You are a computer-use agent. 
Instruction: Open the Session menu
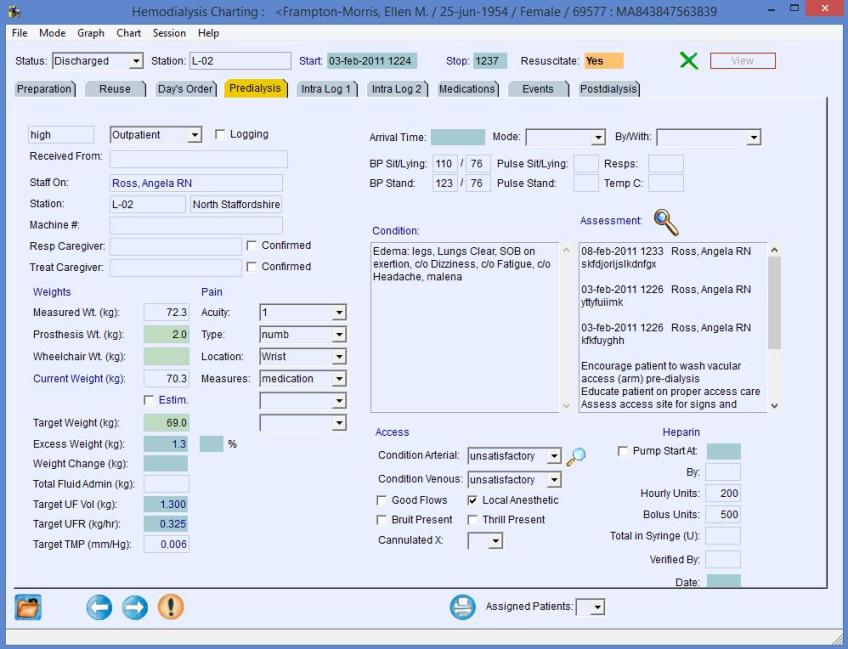(x=169, y=33)
